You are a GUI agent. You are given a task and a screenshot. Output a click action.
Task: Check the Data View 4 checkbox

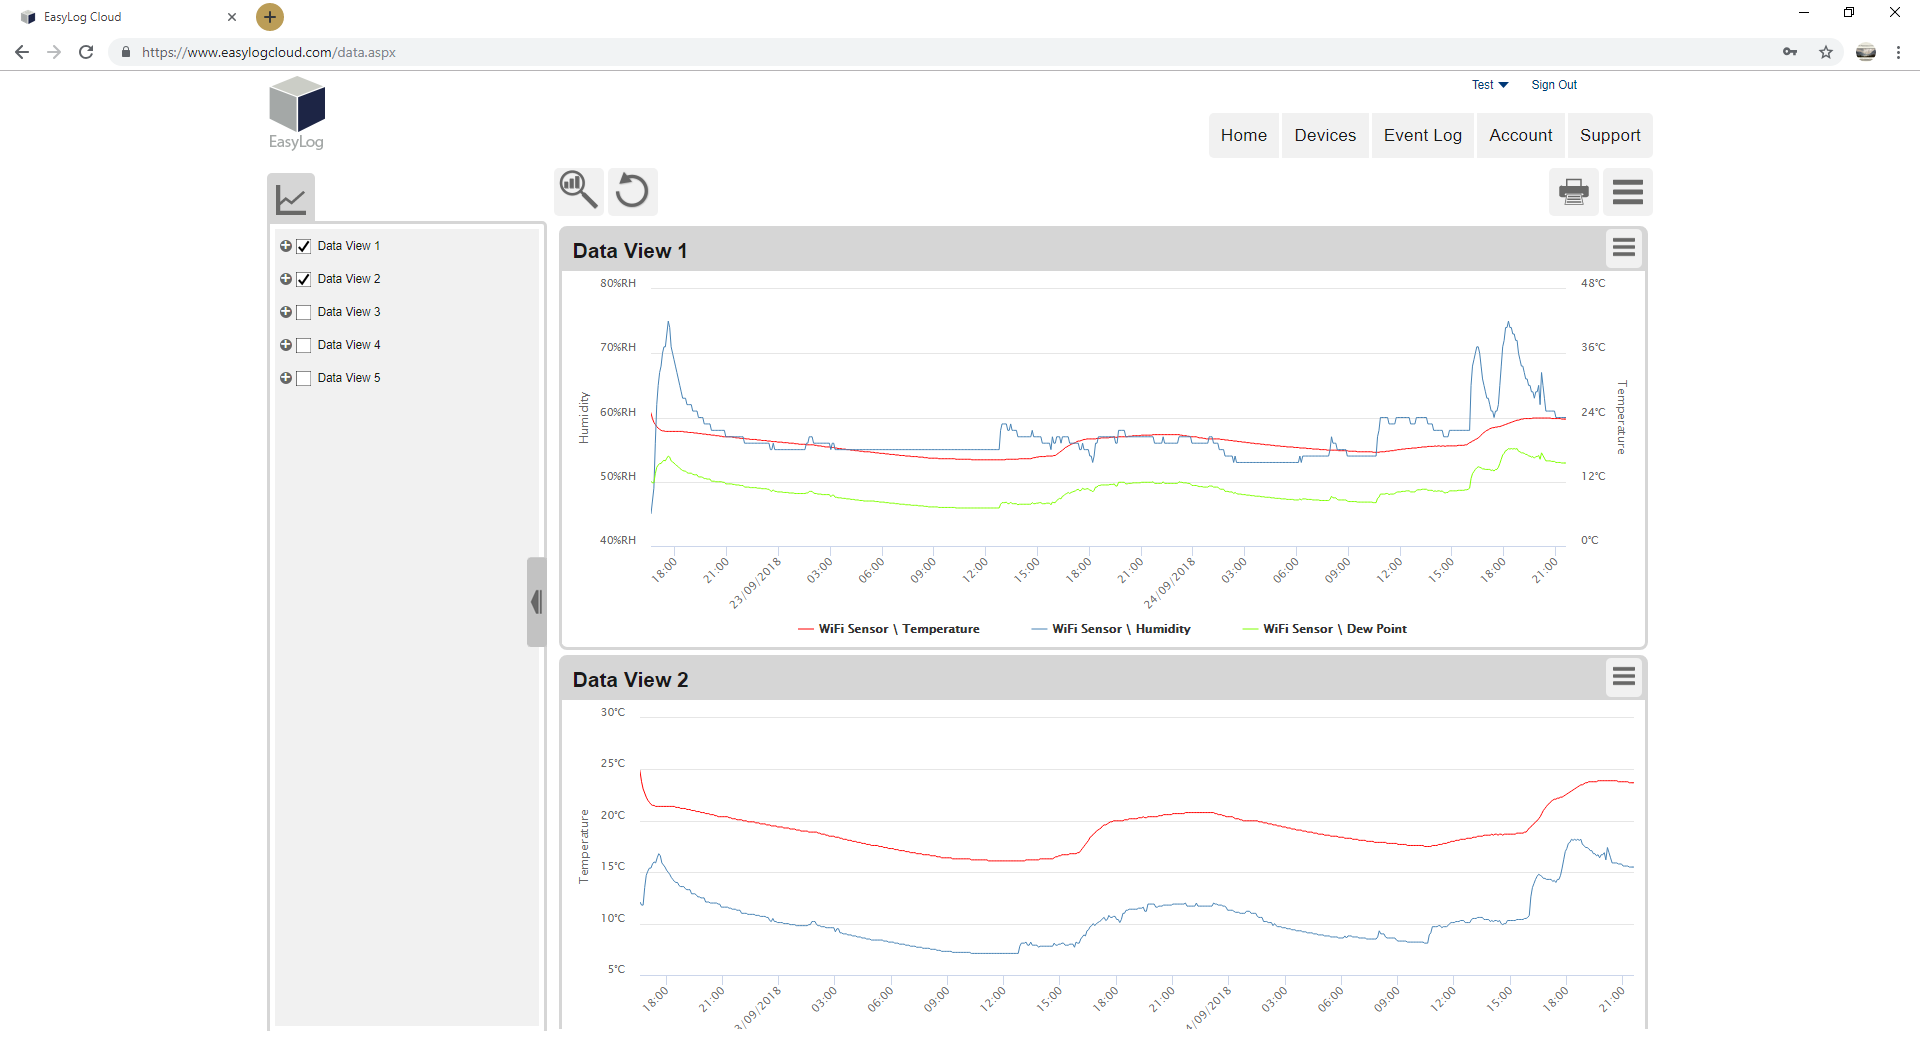(304, 345)
